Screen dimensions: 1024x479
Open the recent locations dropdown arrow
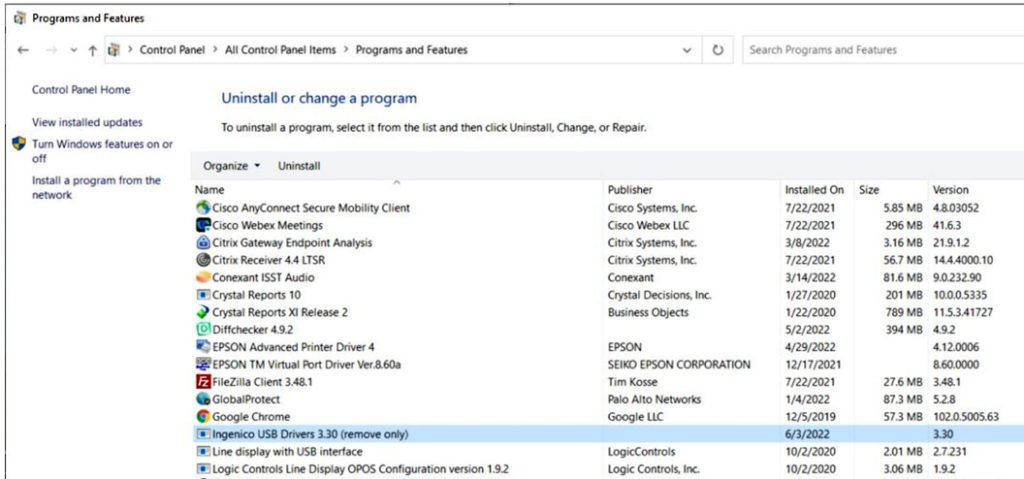pos(73,50)
